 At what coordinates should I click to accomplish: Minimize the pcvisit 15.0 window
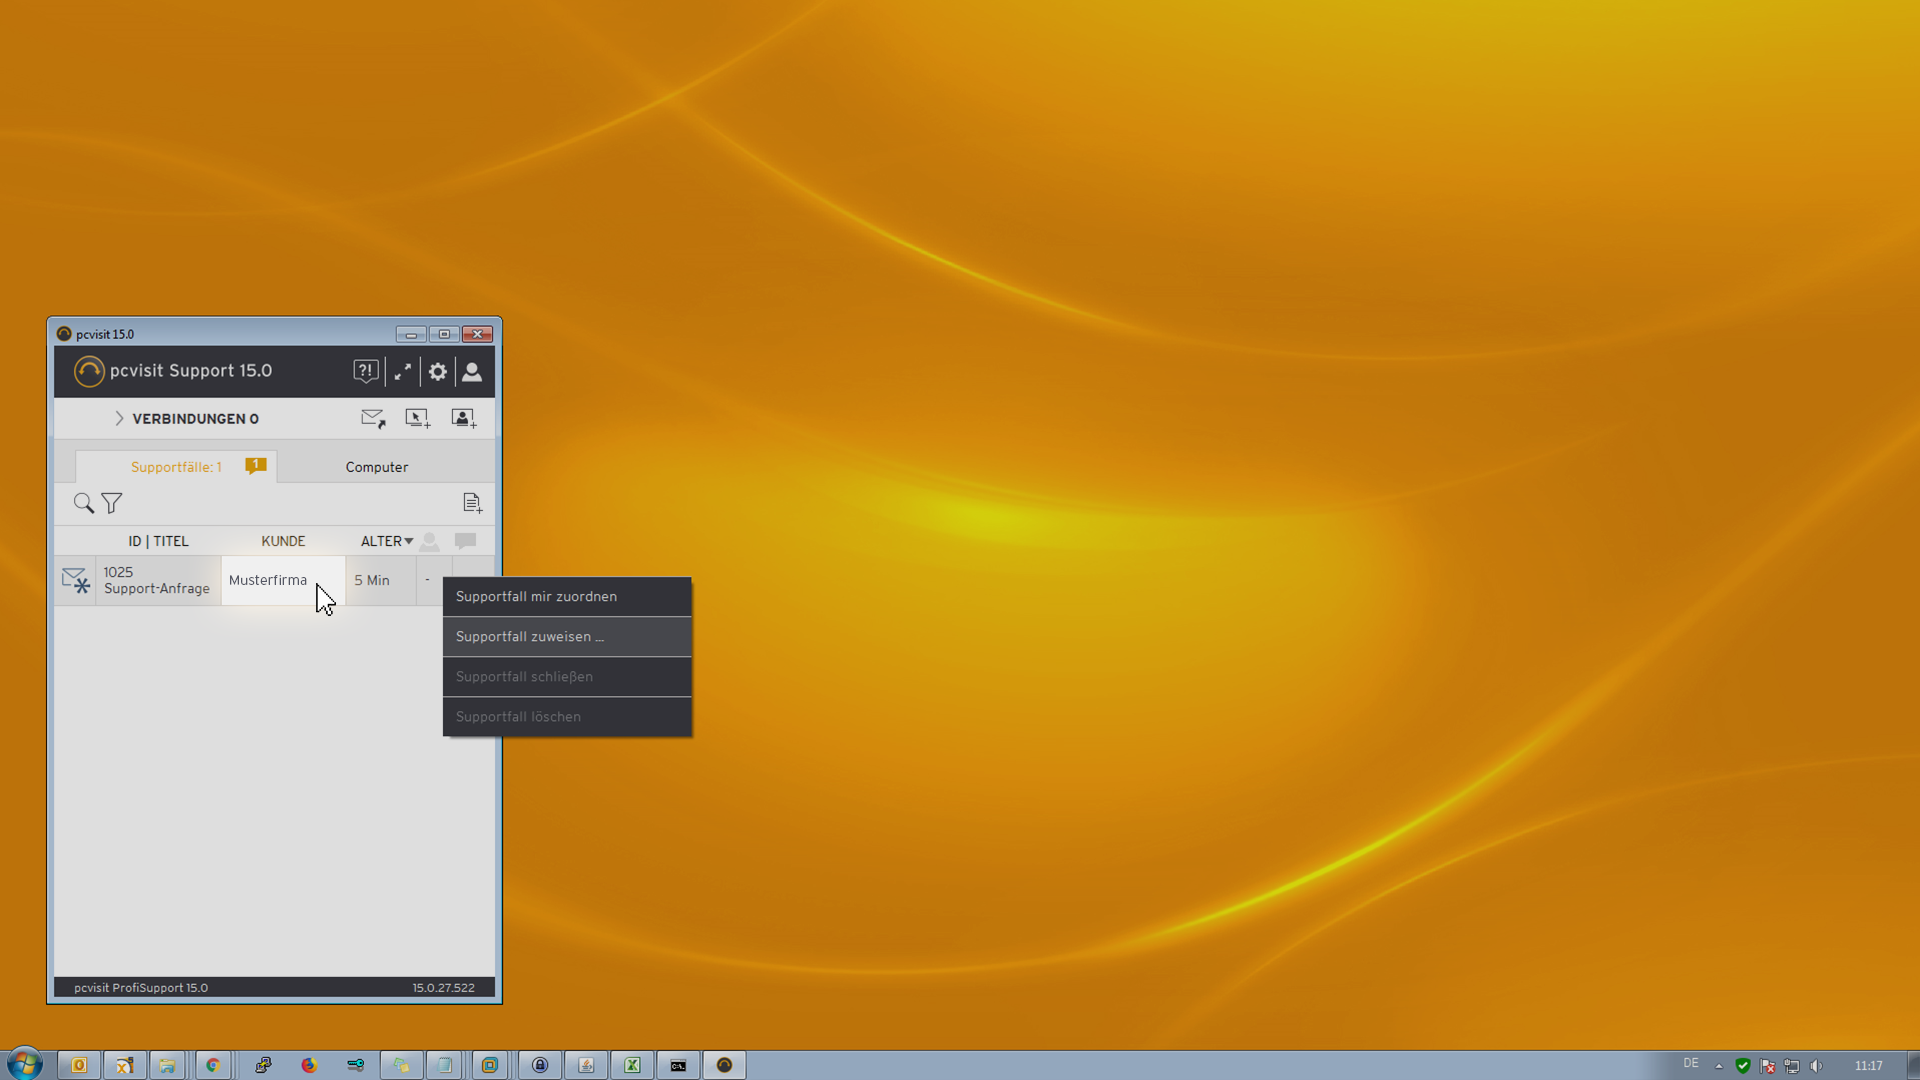click(411, 334)
